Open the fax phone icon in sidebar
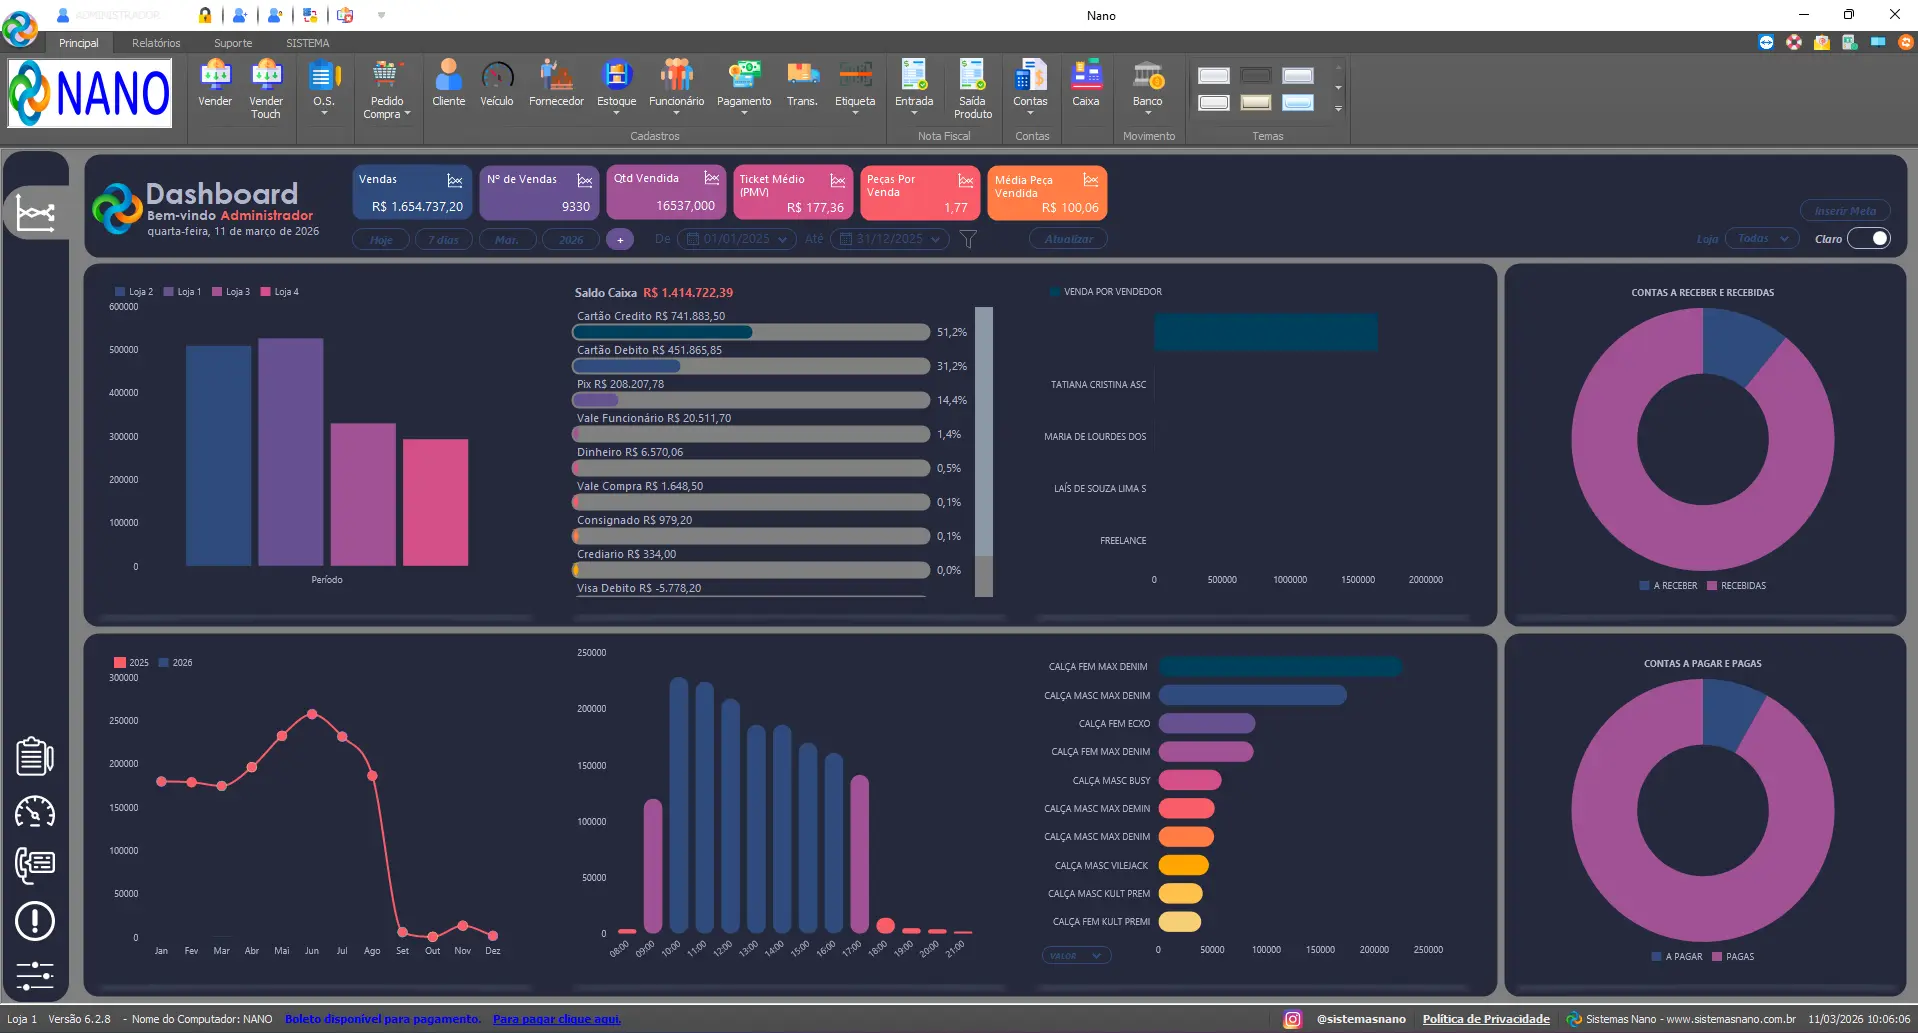Screen dimensions: 1918x1033 (x=35, y=865)
